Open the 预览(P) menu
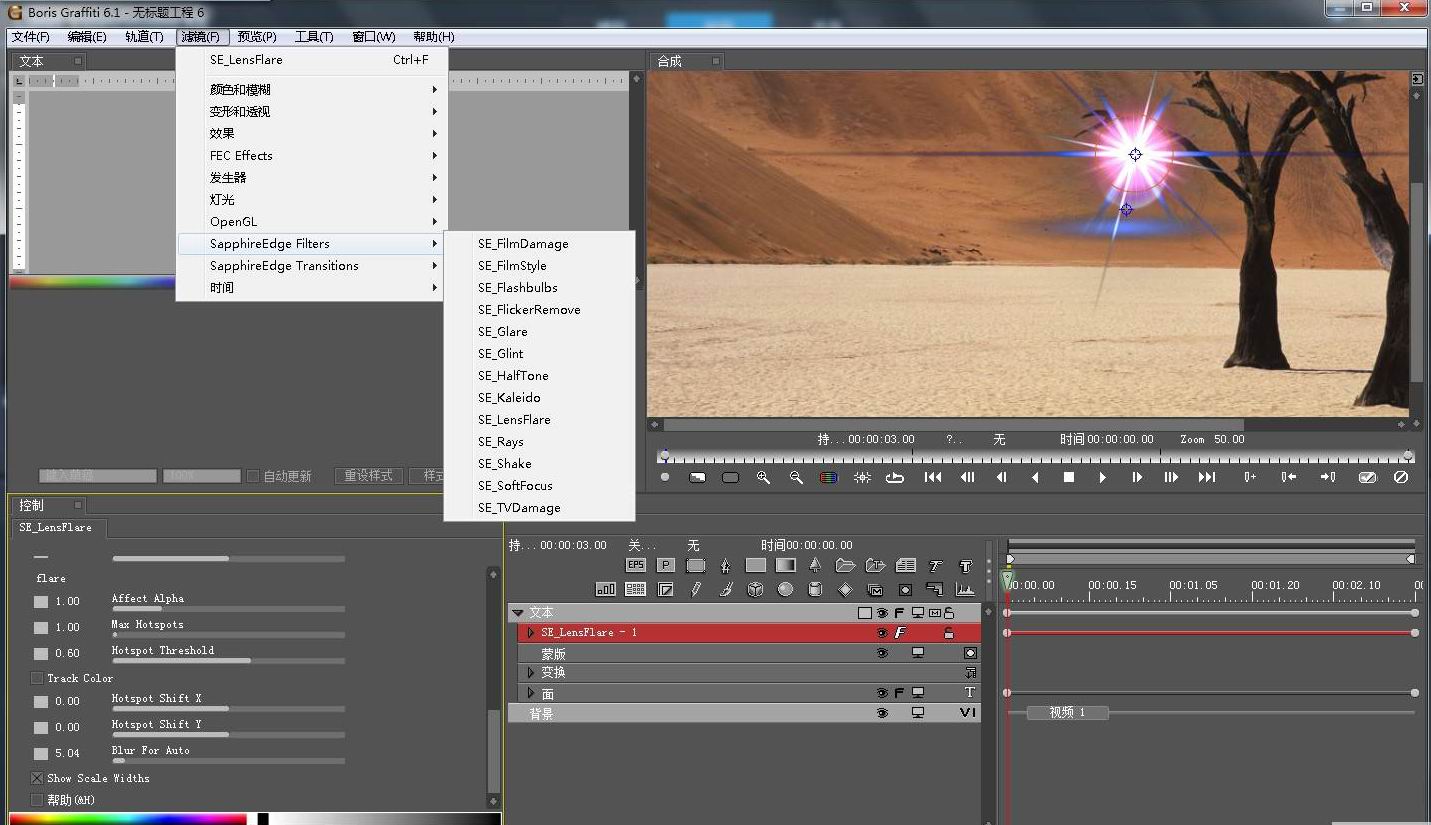The width and height of the screenshot is (1431, 825). click(257, 37)
